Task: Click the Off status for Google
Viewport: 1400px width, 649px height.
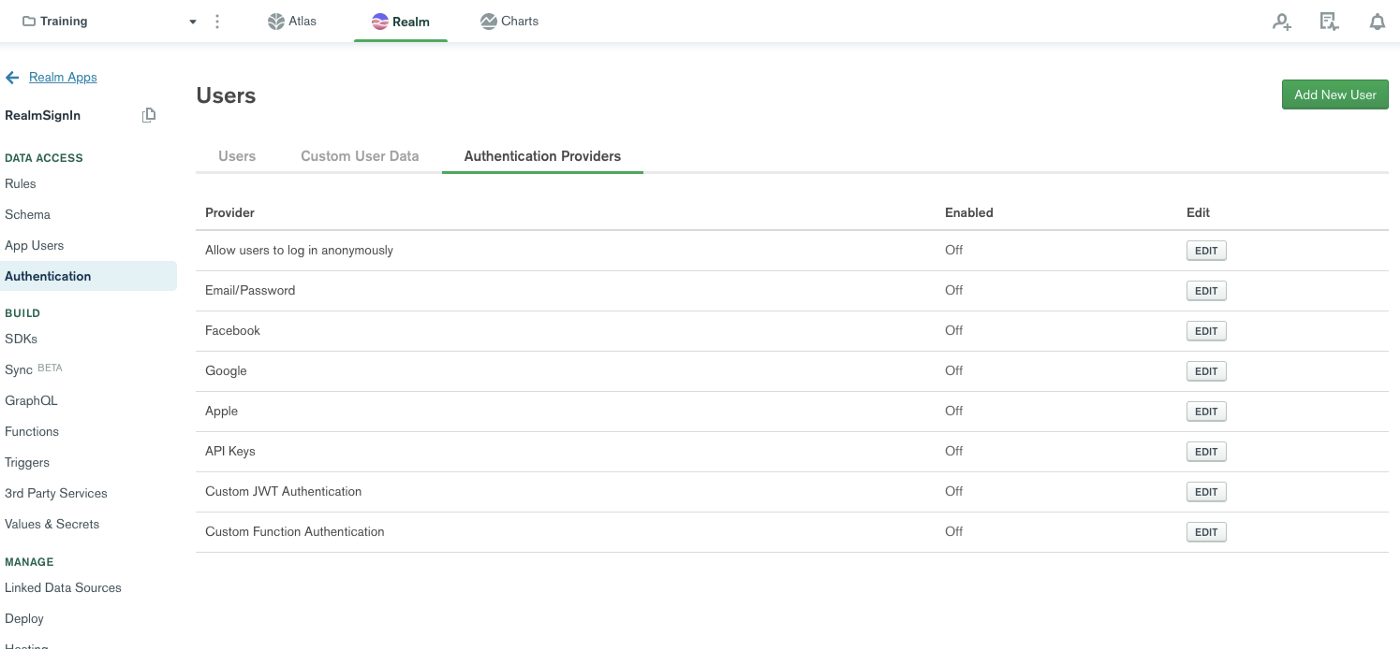Action: 954,370
